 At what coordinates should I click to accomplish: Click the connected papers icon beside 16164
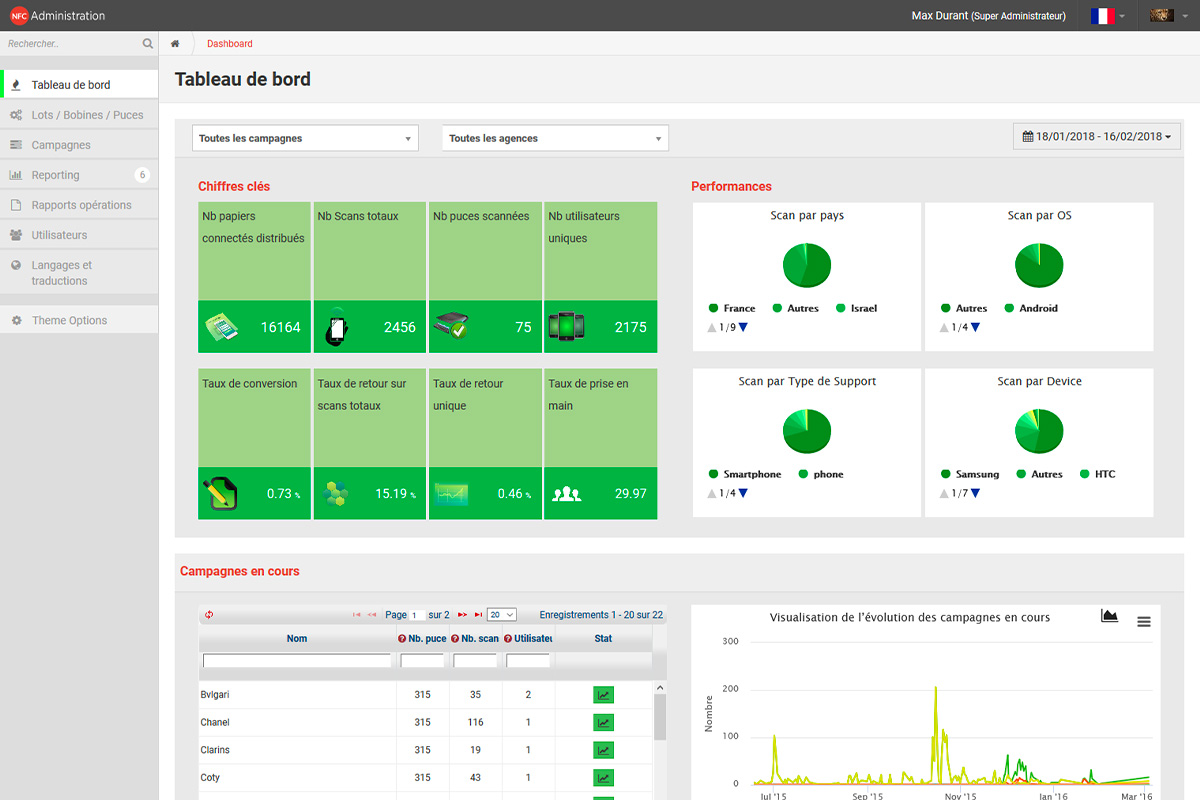(x=221, y=327)
